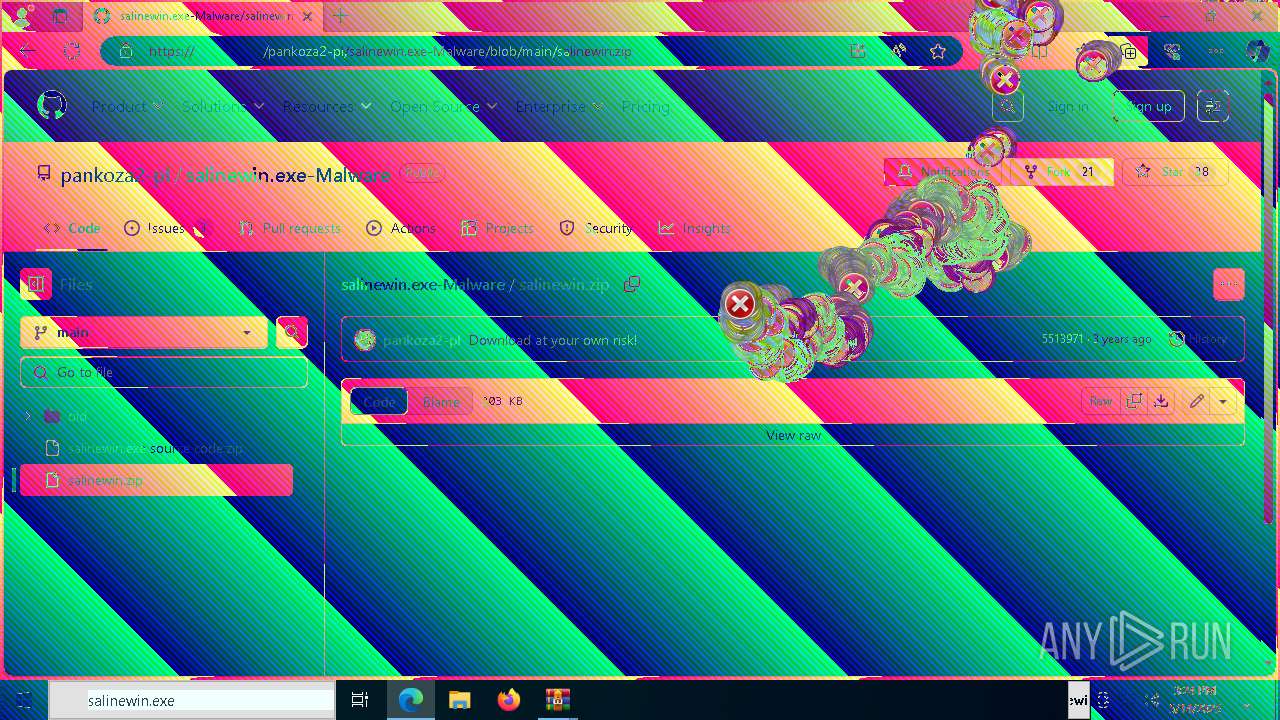Click the Windows Start button
This screenshot has width=1280, height=720.
(24, 700)
